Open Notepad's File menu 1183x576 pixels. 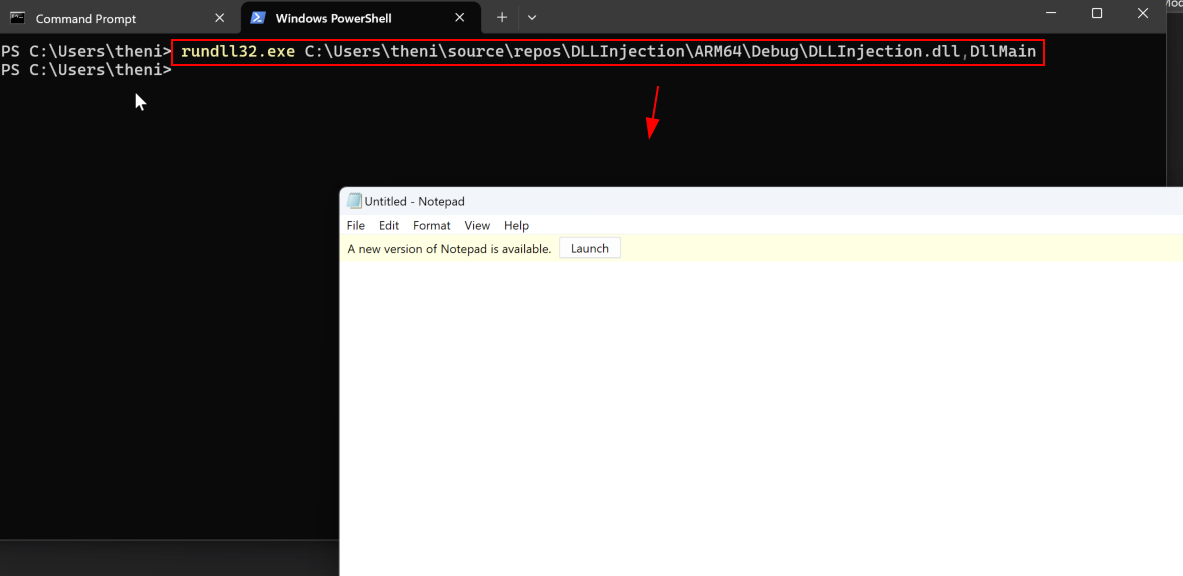click(355, 225)
